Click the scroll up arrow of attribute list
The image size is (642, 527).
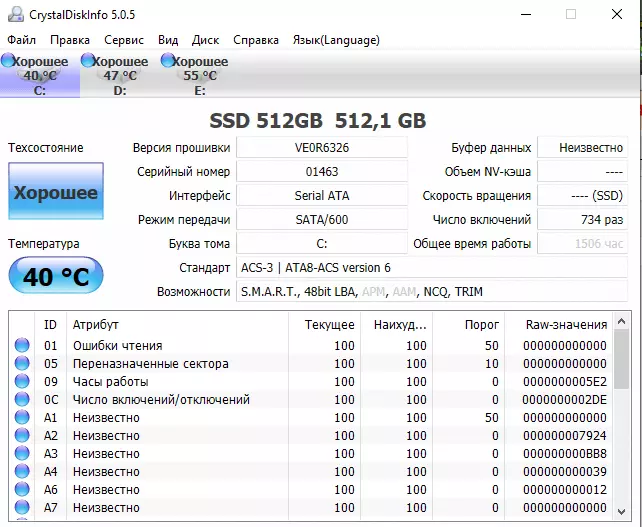622,321
